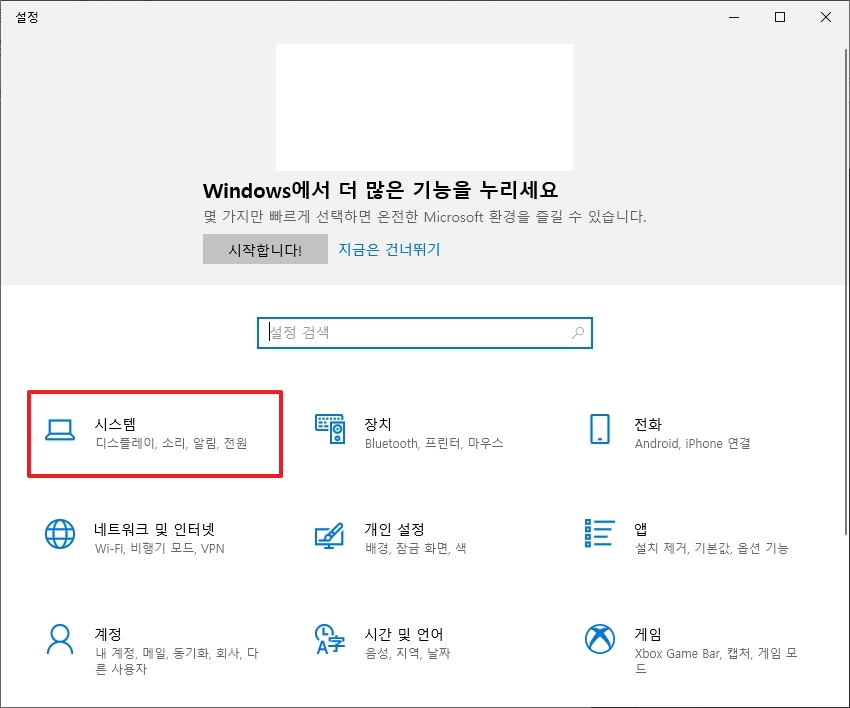Image resolution: width=850 pixels, height=708 pixels.
Task: Click Bluetooth, 프린터, 마우스 description
Action: pos(434,443)
